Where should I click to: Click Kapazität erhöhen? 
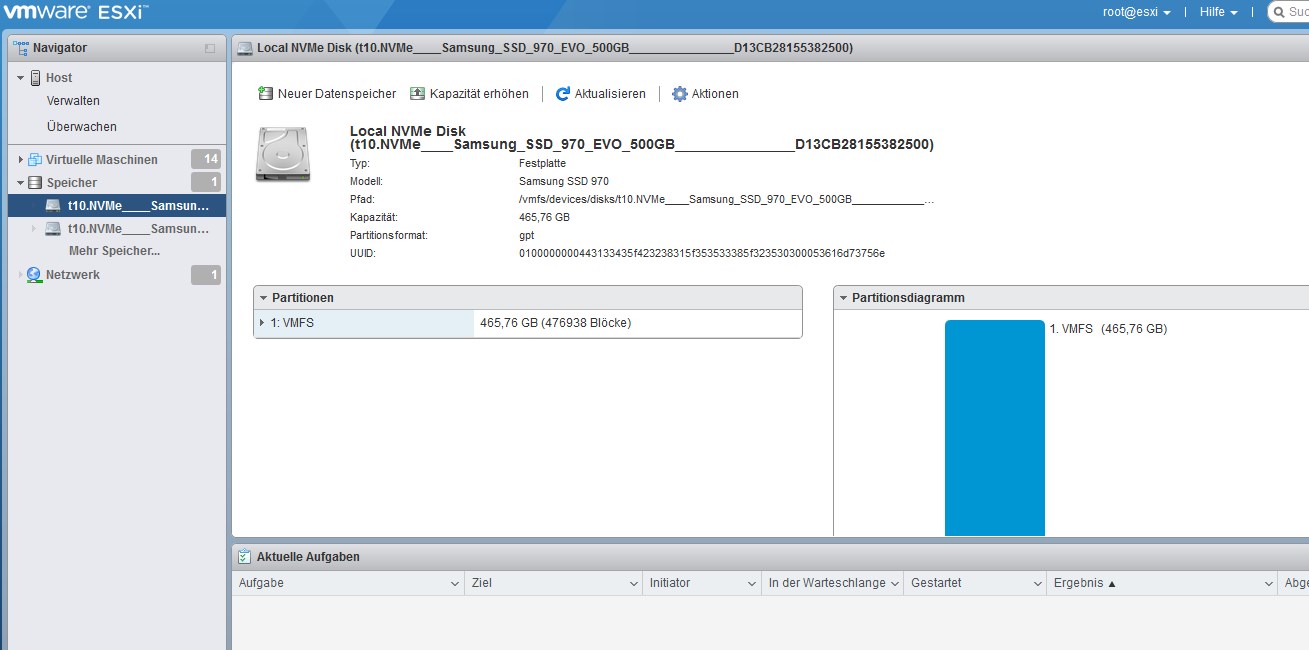click(x=469, y=94)
